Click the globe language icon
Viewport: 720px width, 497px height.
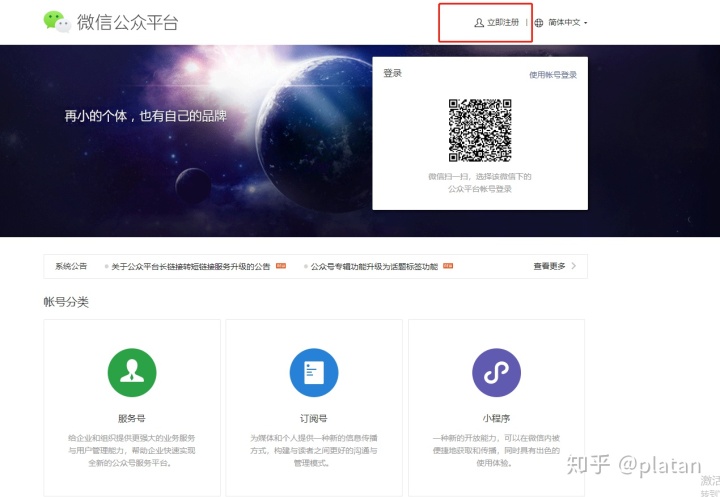coord(539,23)
